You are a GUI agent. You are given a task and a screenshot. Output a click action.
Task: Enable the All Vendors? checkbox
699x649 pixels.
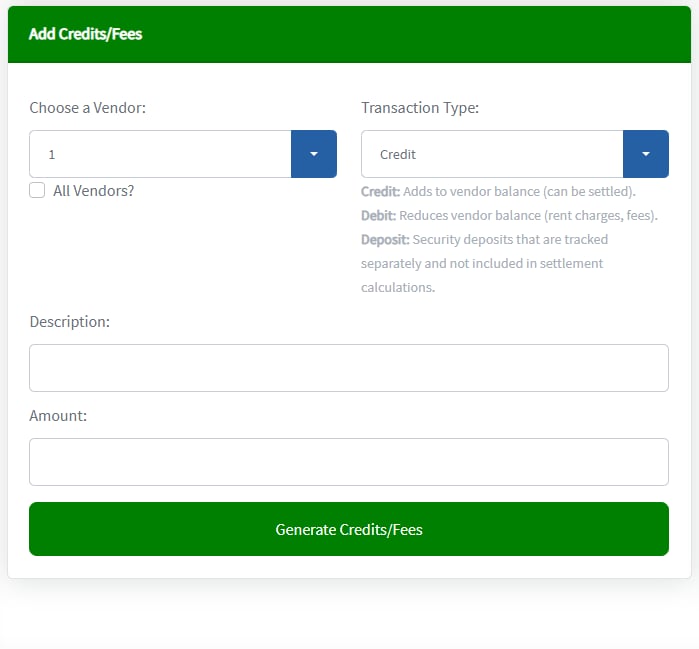click(37, 190)
